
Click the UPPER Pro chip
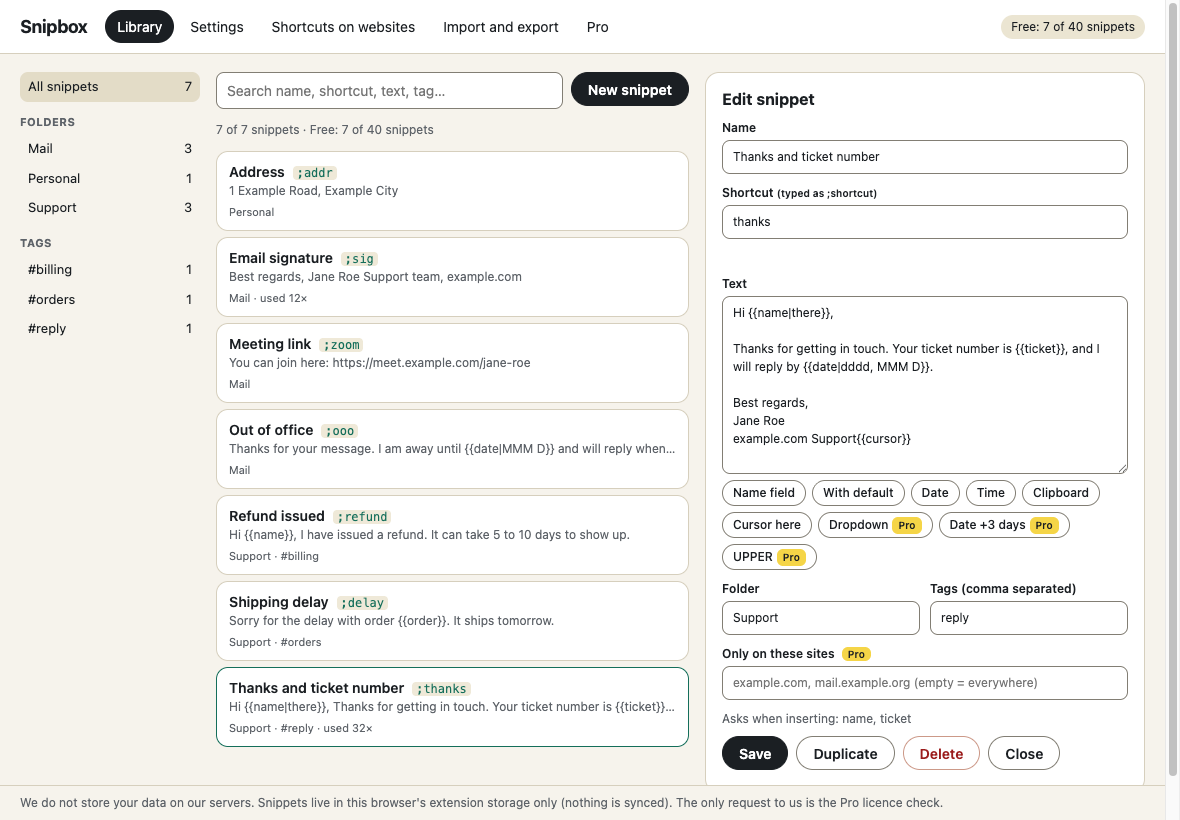pos(769,557)
